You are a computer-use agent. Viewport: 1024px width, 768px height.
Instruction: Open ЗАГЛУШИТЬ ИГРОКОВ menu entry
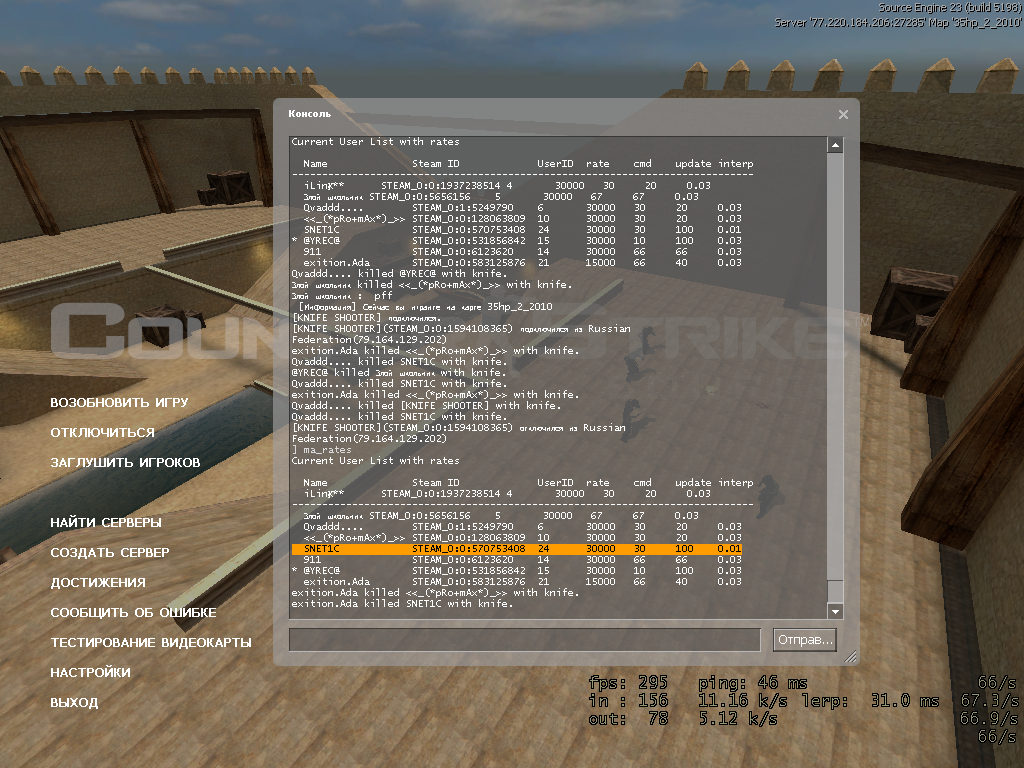(x=125, y=462)
